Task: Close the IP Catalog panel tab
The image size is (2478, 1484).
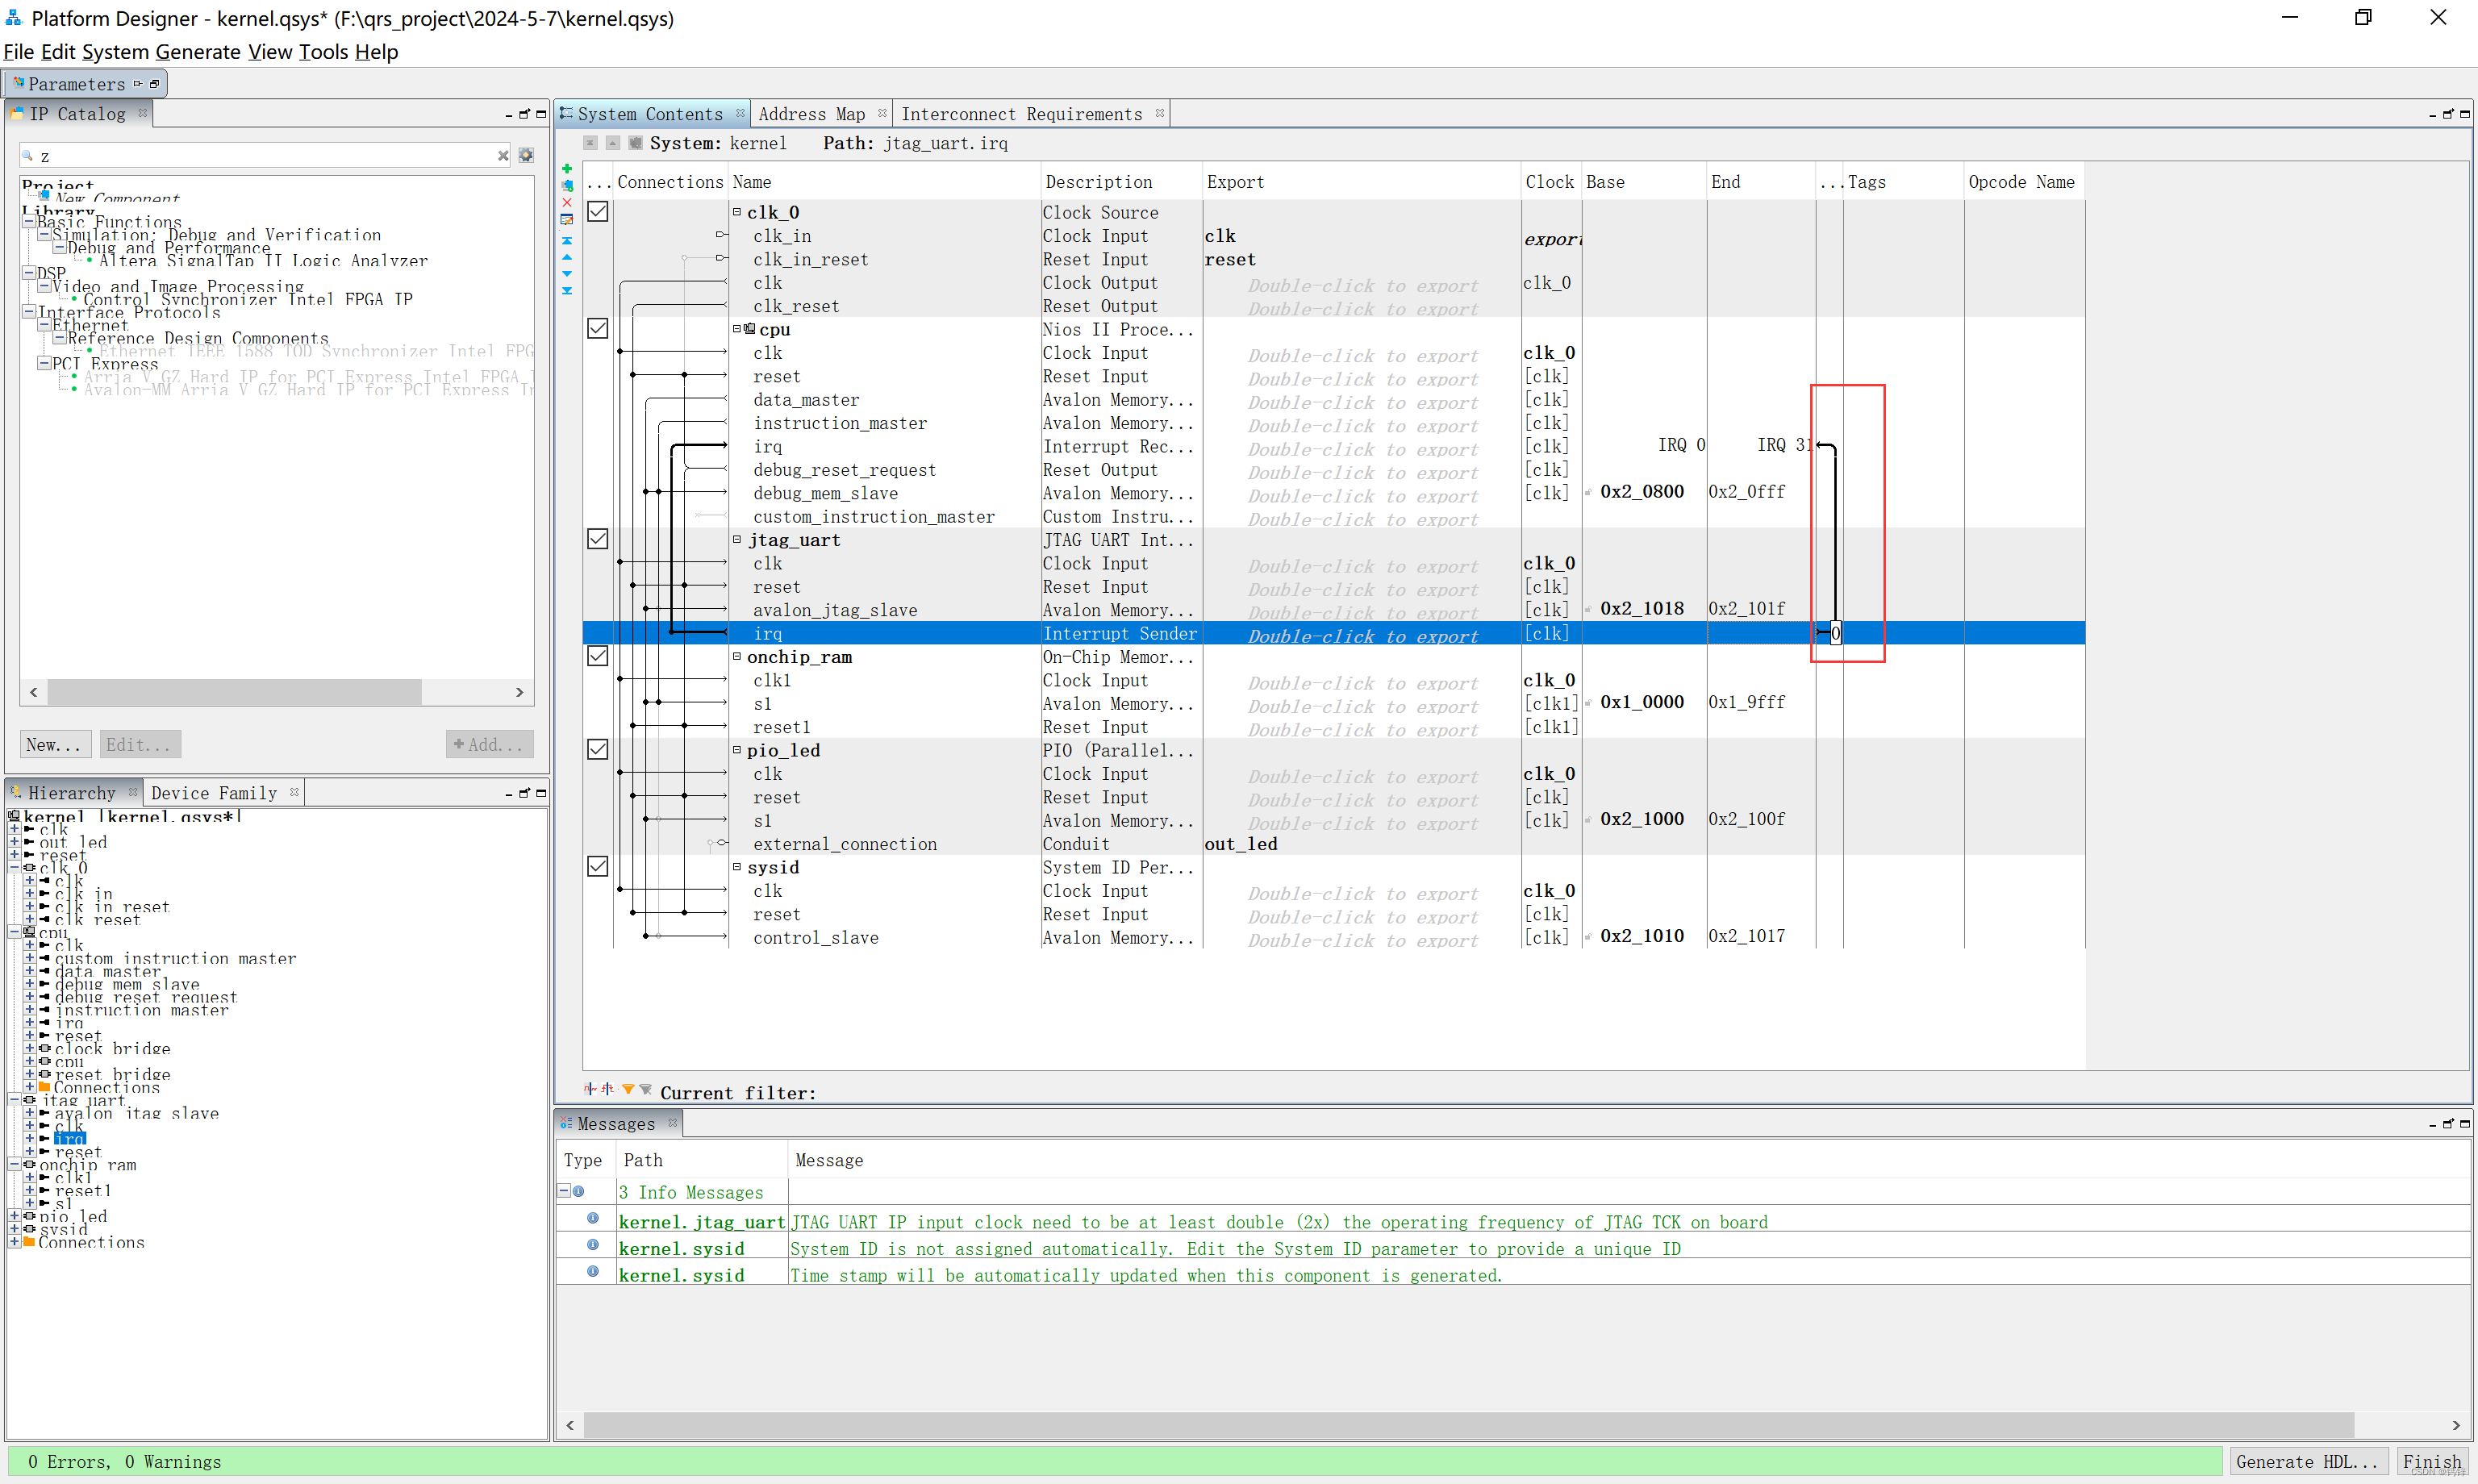Action: coord(143,113)
